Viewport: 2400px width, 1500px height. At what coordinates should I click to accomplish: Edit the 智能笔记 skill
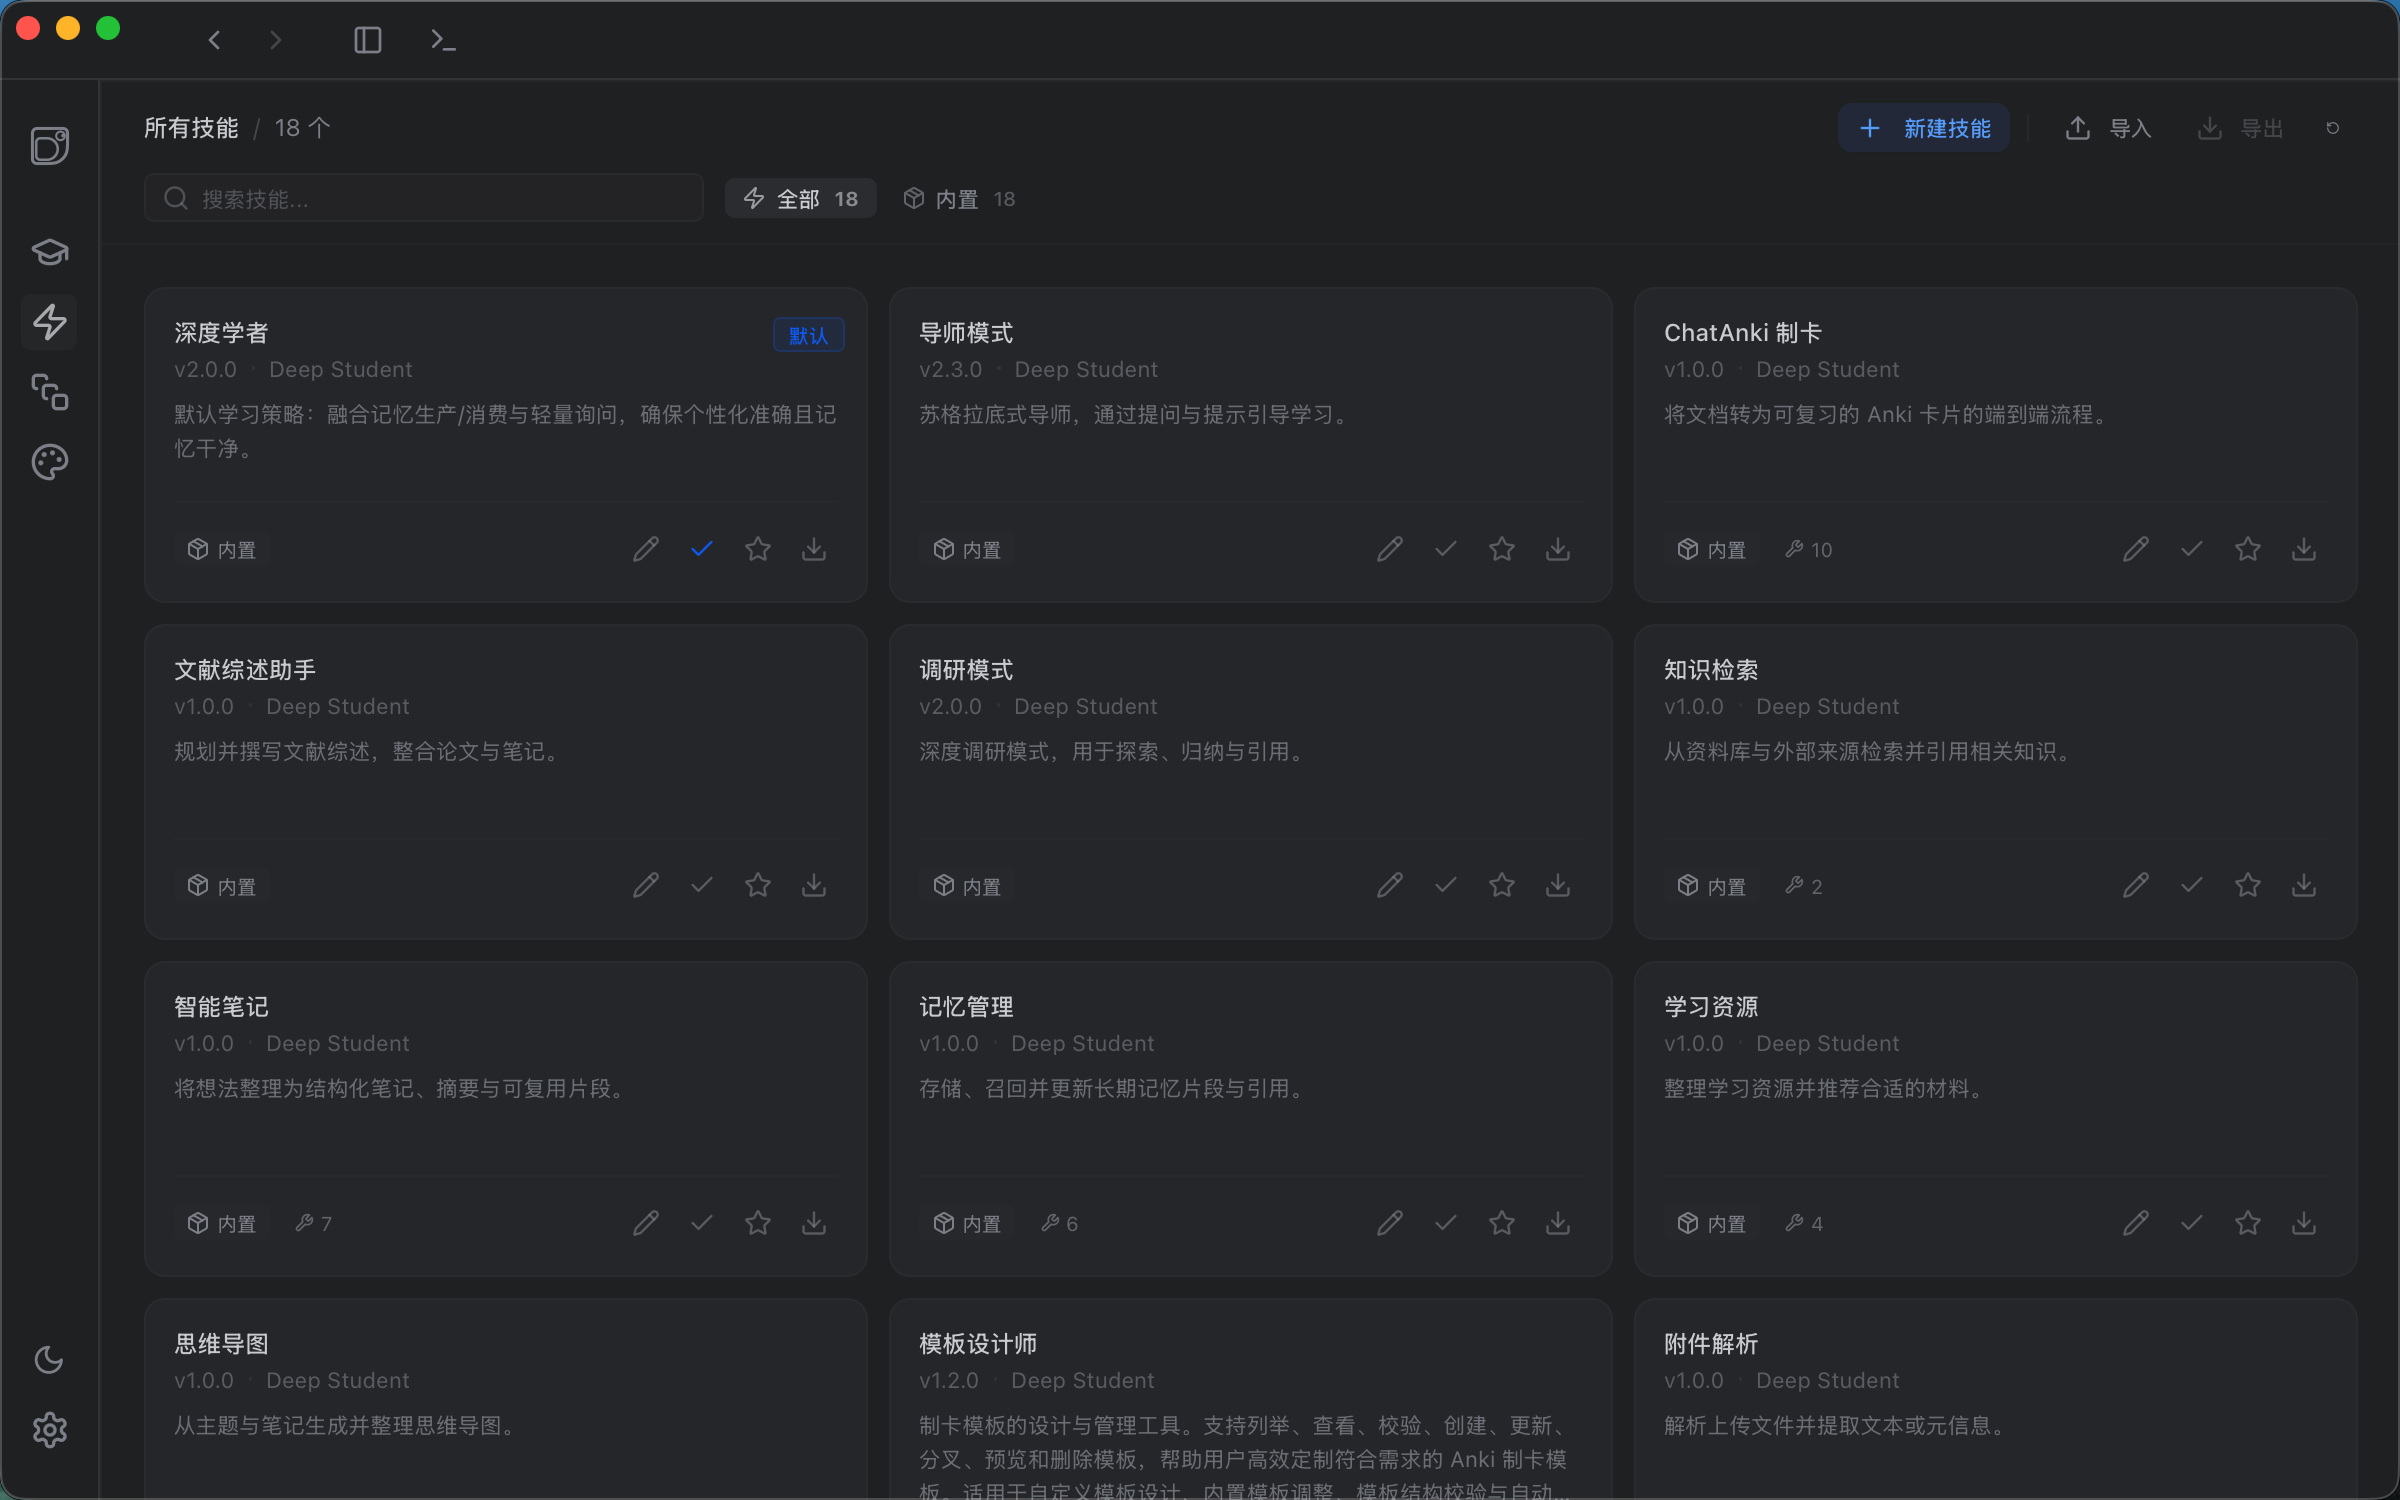[x=646, y=1223]
